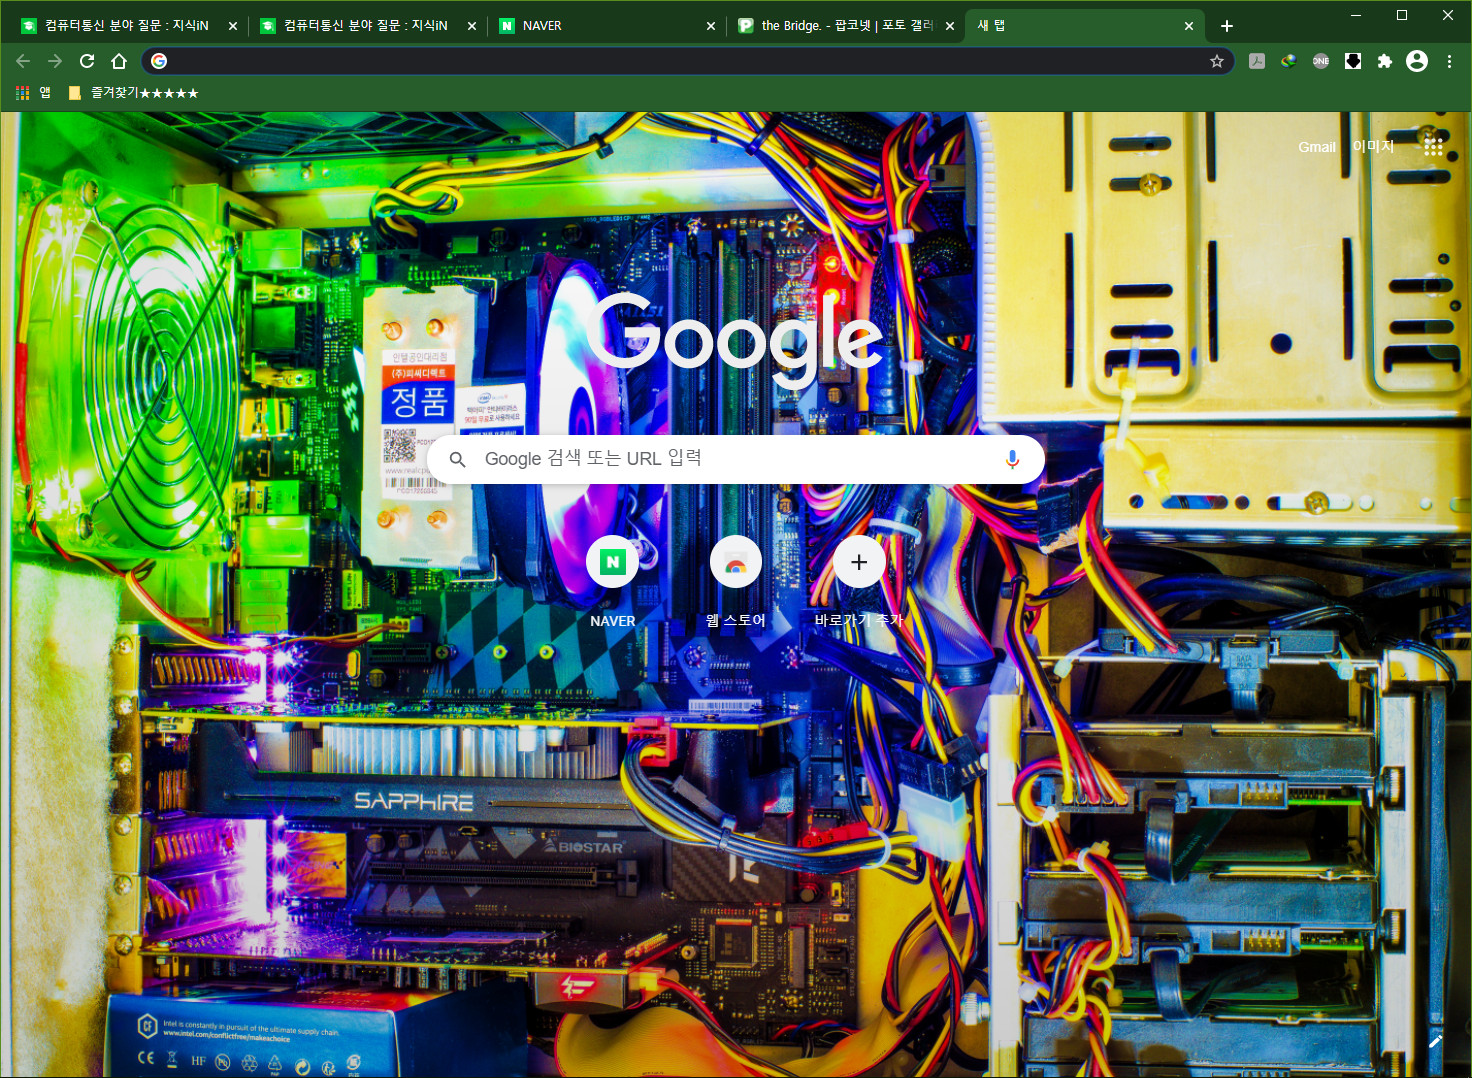Click the gray ONE extension icon

click(1321, 61)
